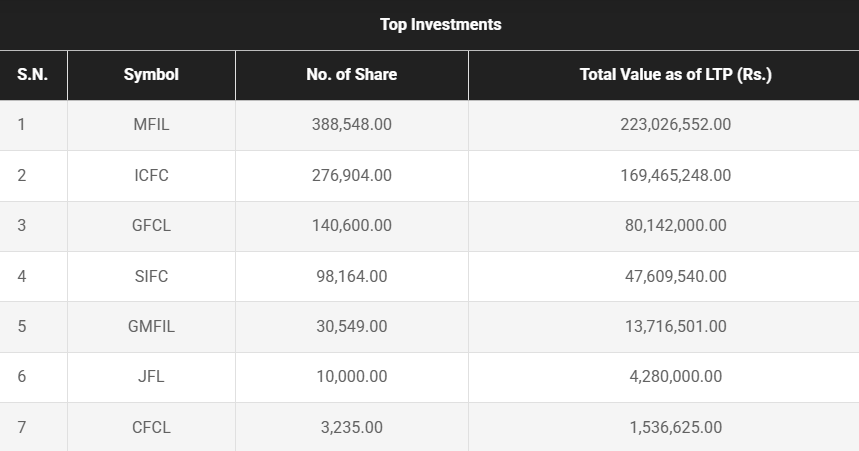Click the JFL symbol entry
This screenshot has width=859, height=451.
click(151, 377)
